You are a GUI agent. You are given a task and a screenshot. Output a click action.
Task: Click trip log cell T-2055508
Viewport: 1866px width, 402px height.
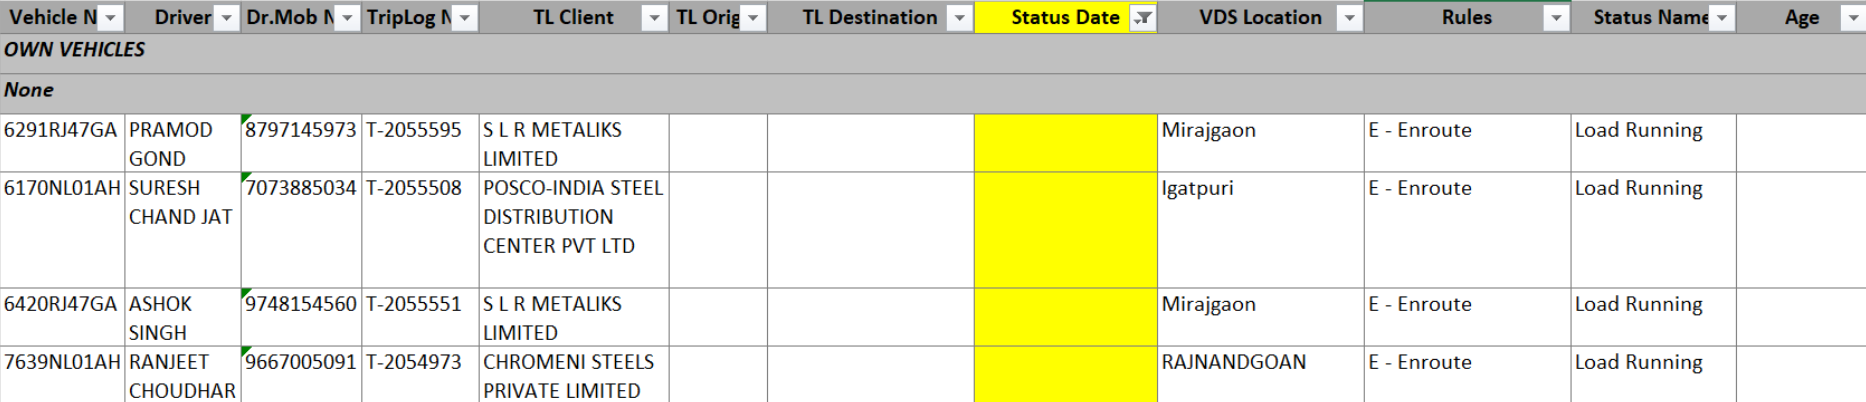click(x=414, y=189)
